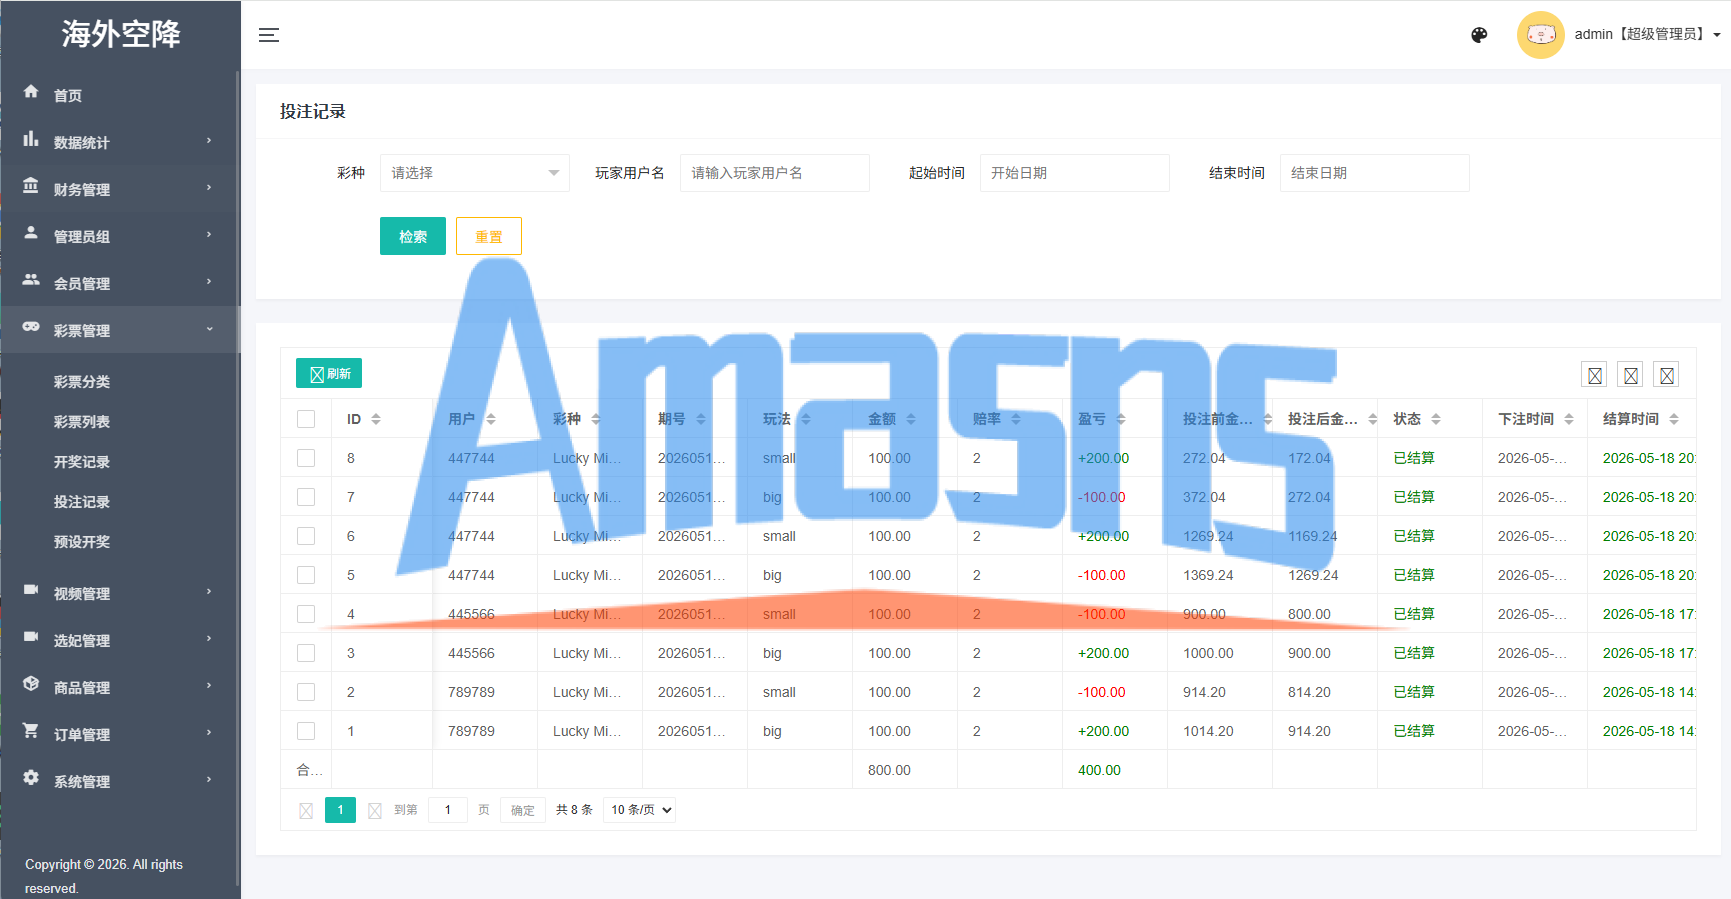Click the 检索 search button
1731x899 pixels.
click(413, 236)
